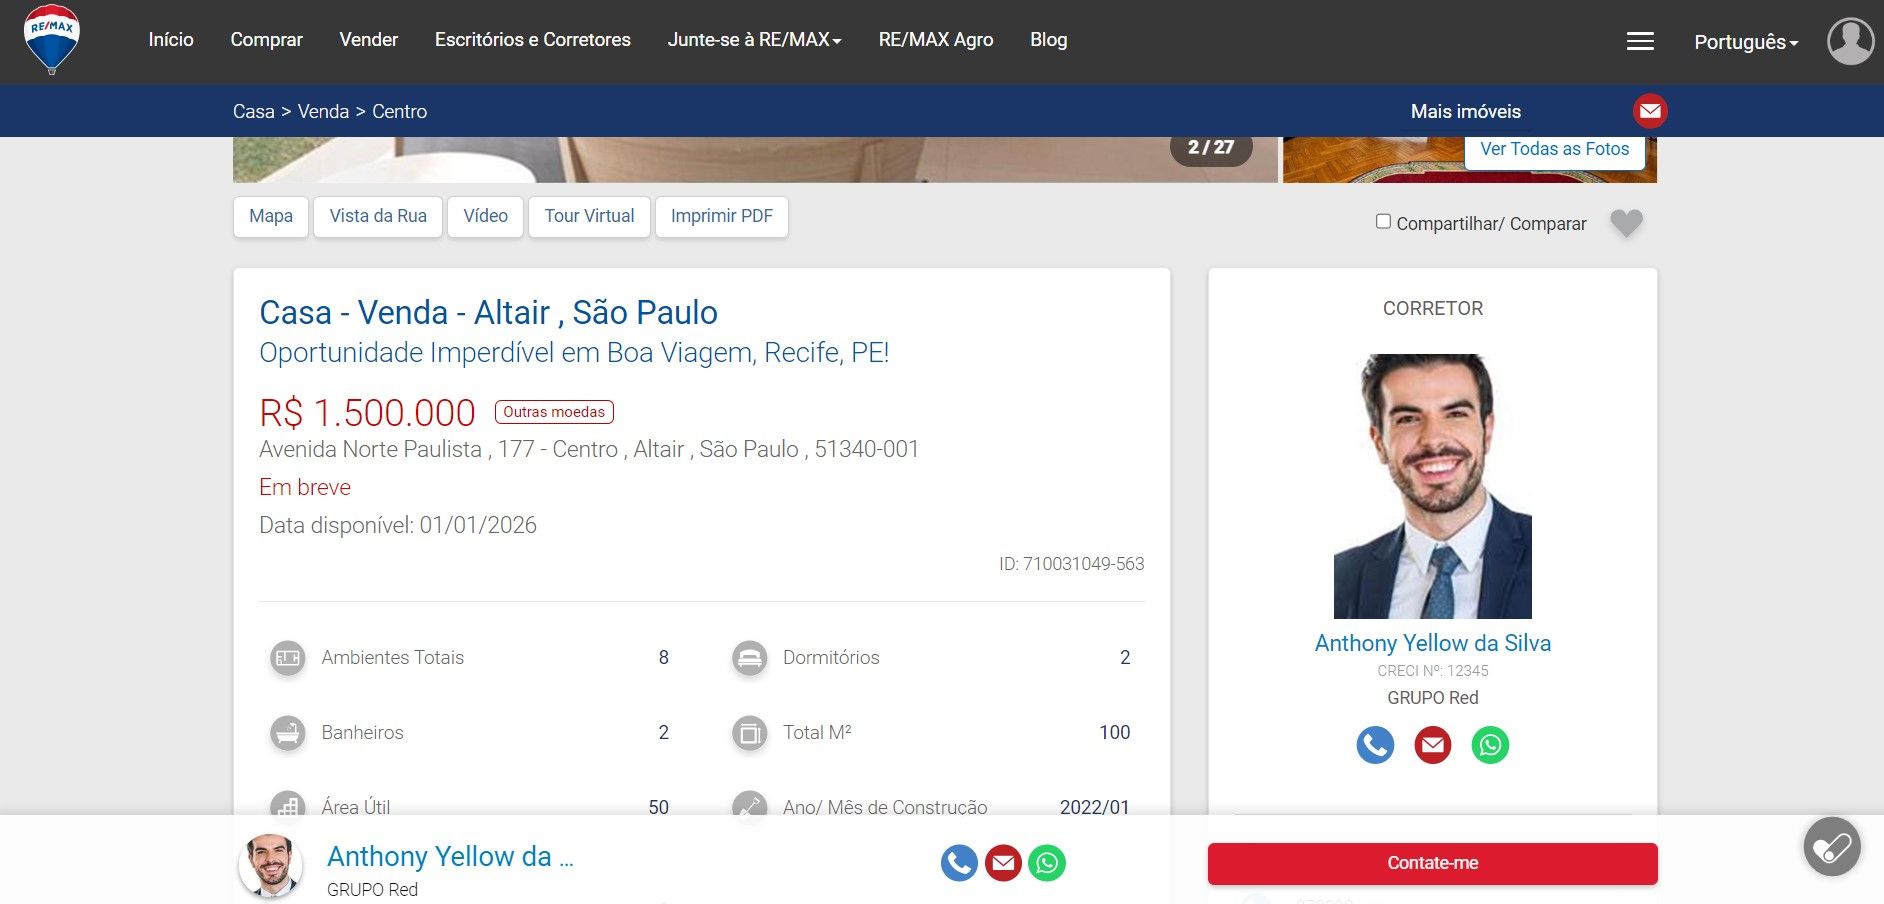Click the main property photo showing 2/27

(x=755, y=160)
